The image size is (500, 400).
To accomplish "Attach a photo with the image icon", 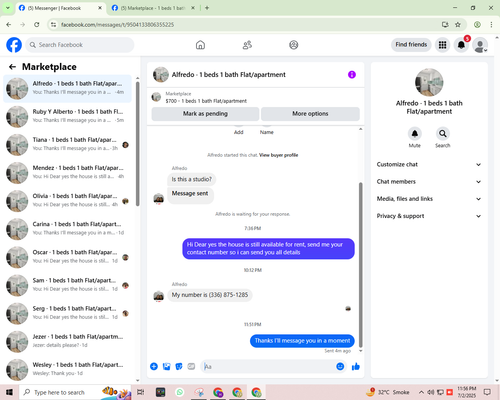I will coord(166,367).
